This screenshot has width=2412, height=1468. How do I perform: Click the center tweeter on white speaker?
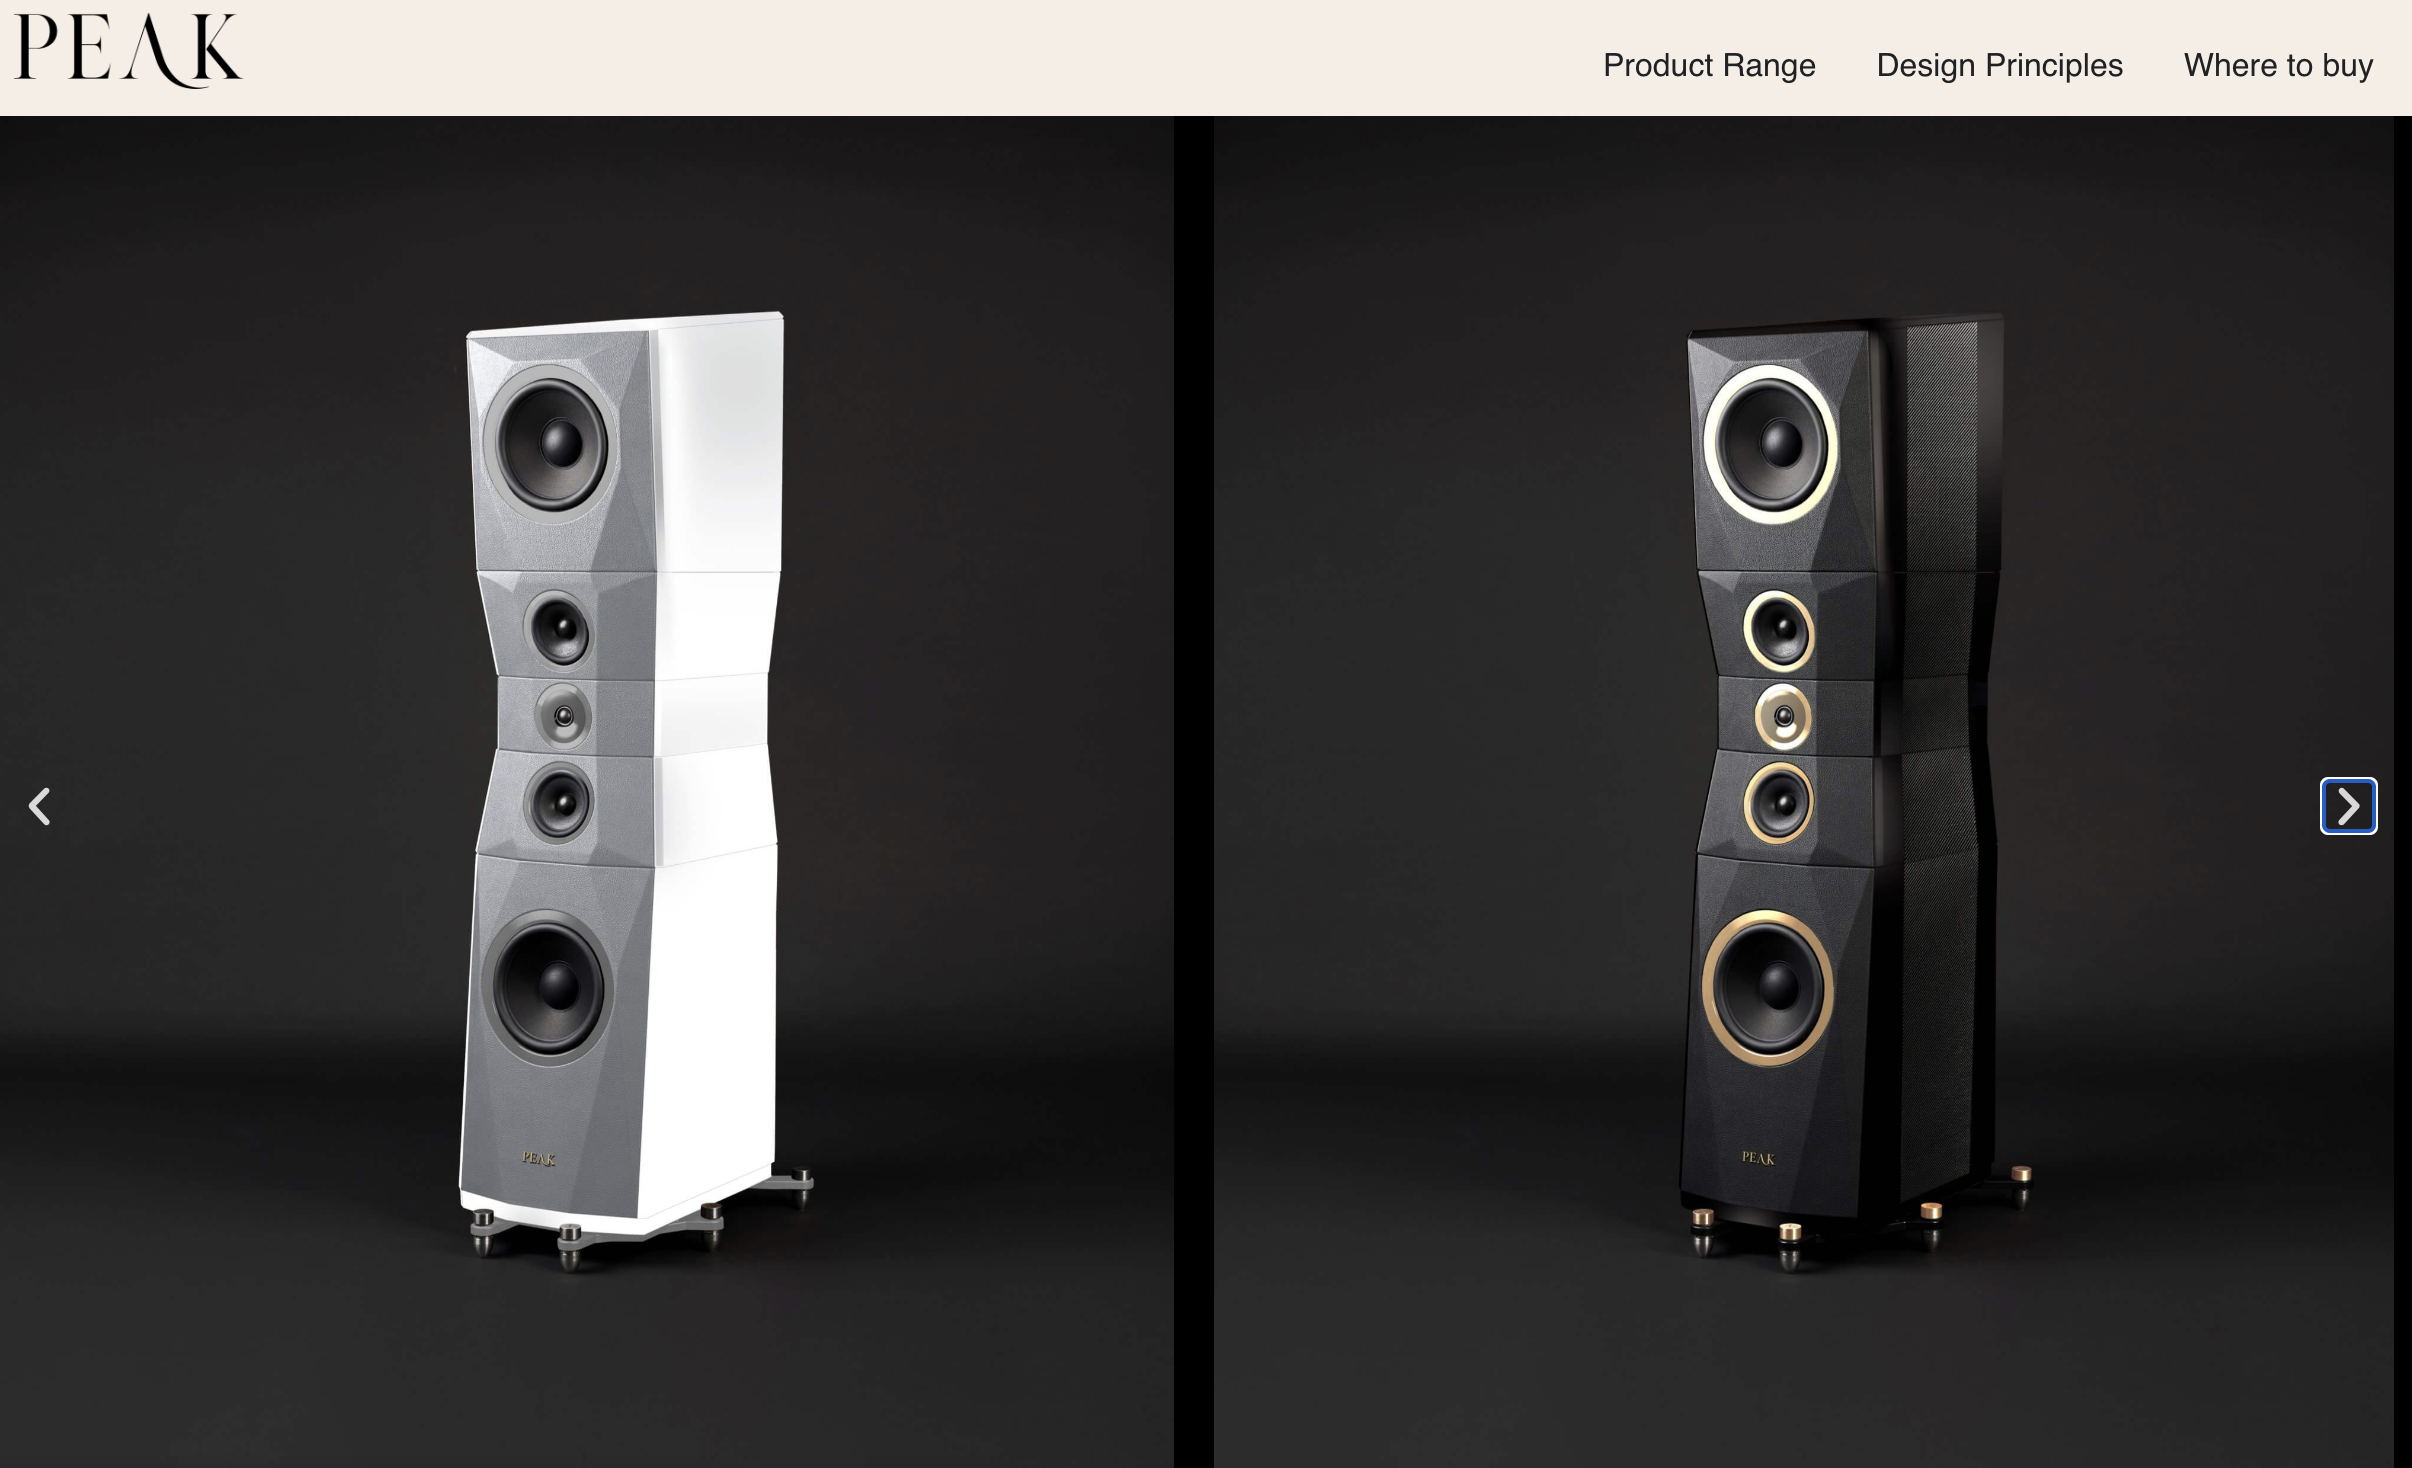[x=563, y=716]
